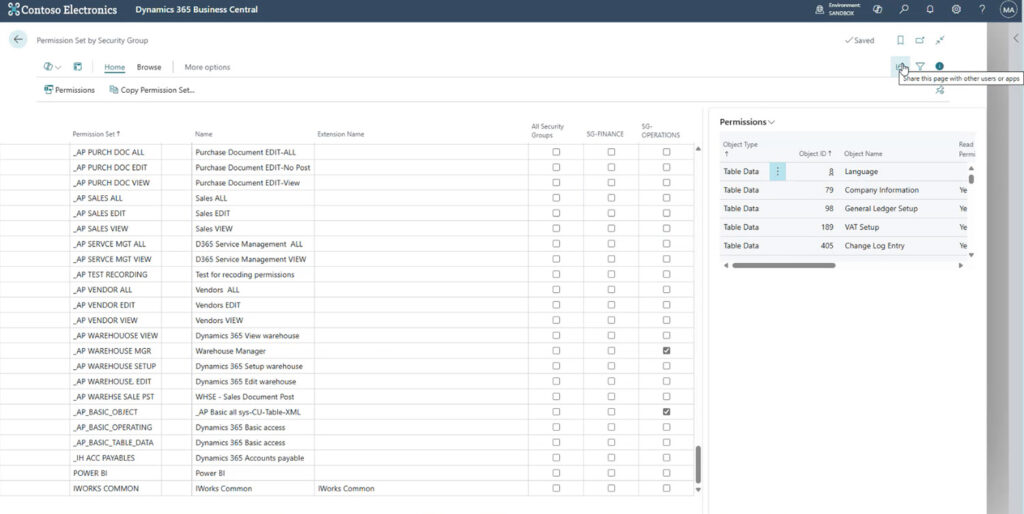This screenshot has width=1024, height=514.
Task: Click Change Log Entry object name
Action: tap(874, 246)
